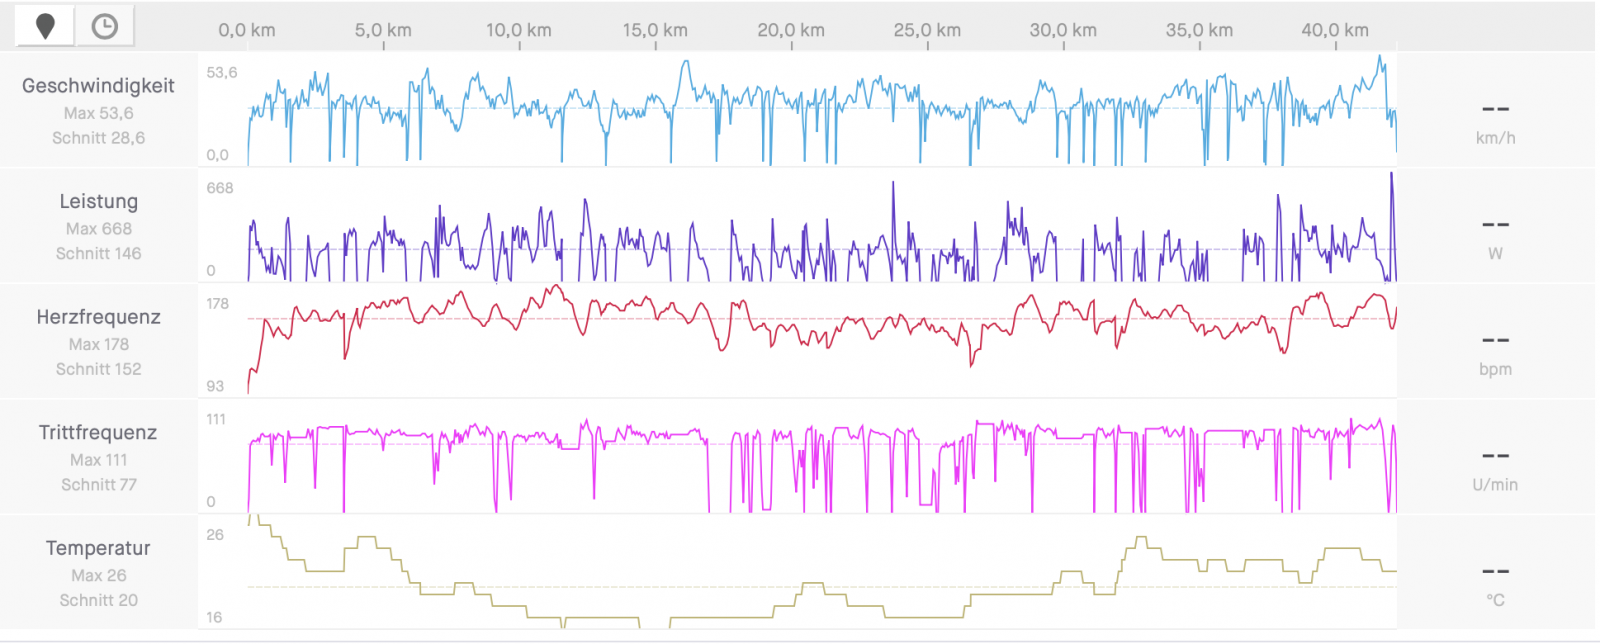Click the km/h unit readout
The height and width of the screenshot is (644, 1600).
point(1495,138)
